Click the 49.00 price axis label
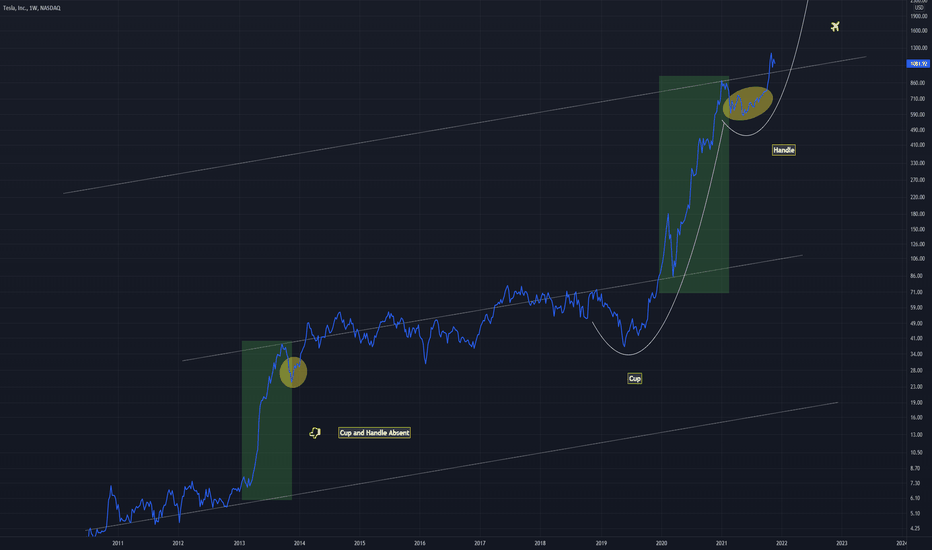 [917, 323]
